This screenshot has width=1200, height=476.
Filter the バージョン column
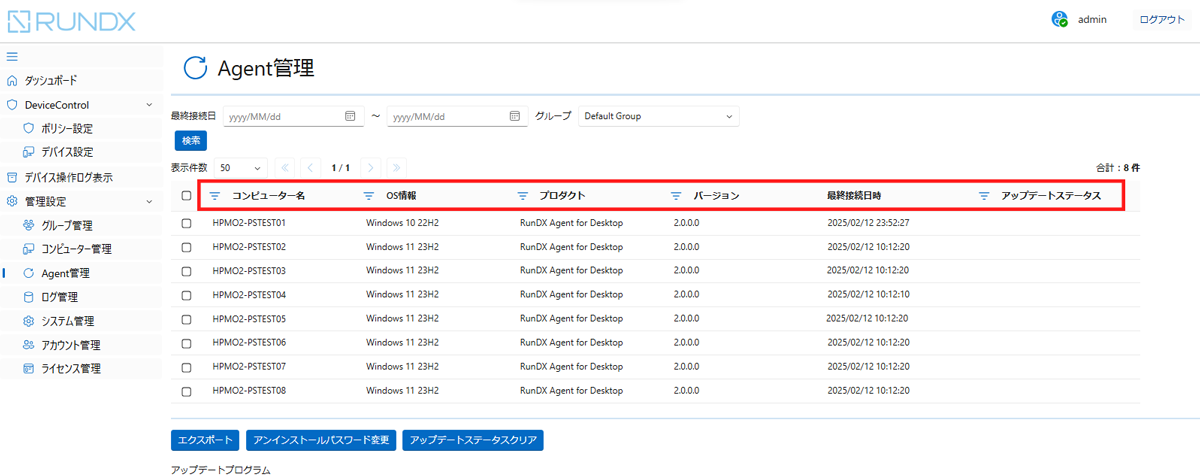pos(676,196)
